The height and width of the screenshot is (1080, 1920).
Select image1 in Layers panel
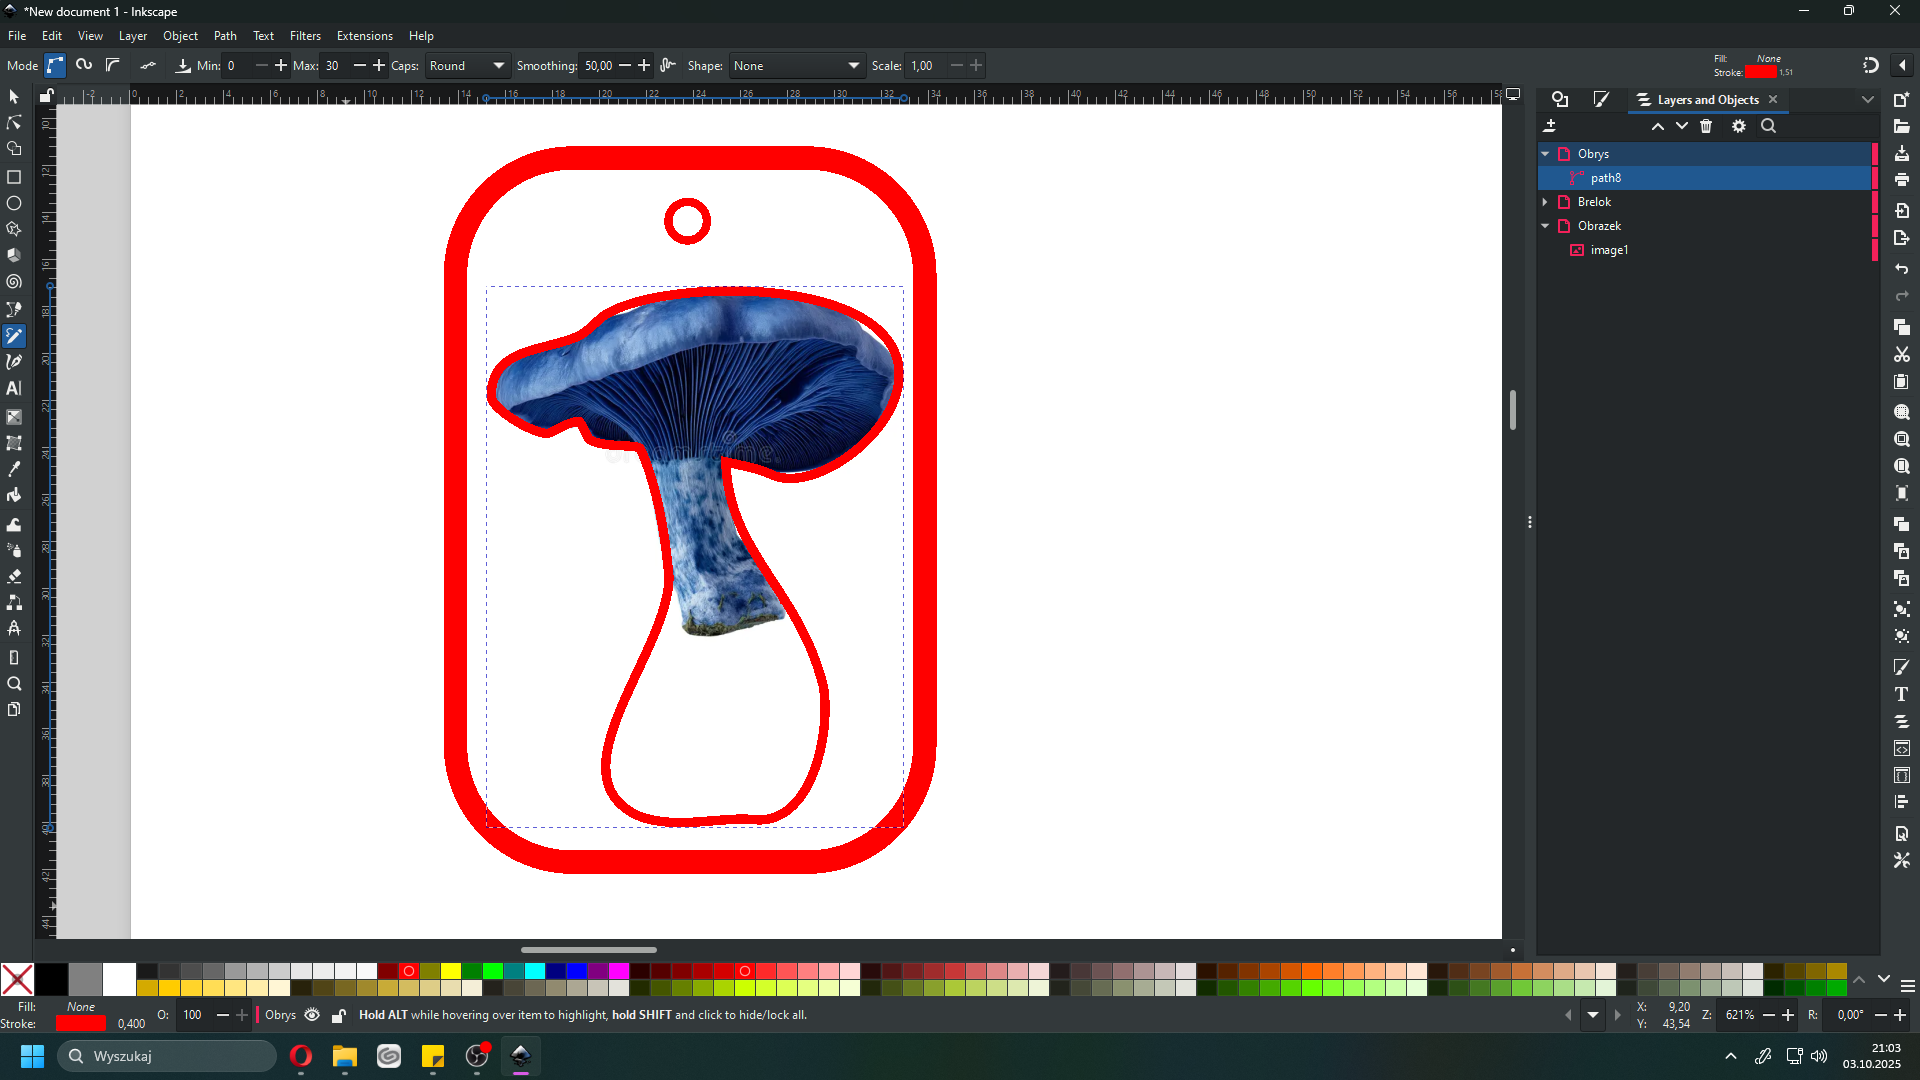1609,250
